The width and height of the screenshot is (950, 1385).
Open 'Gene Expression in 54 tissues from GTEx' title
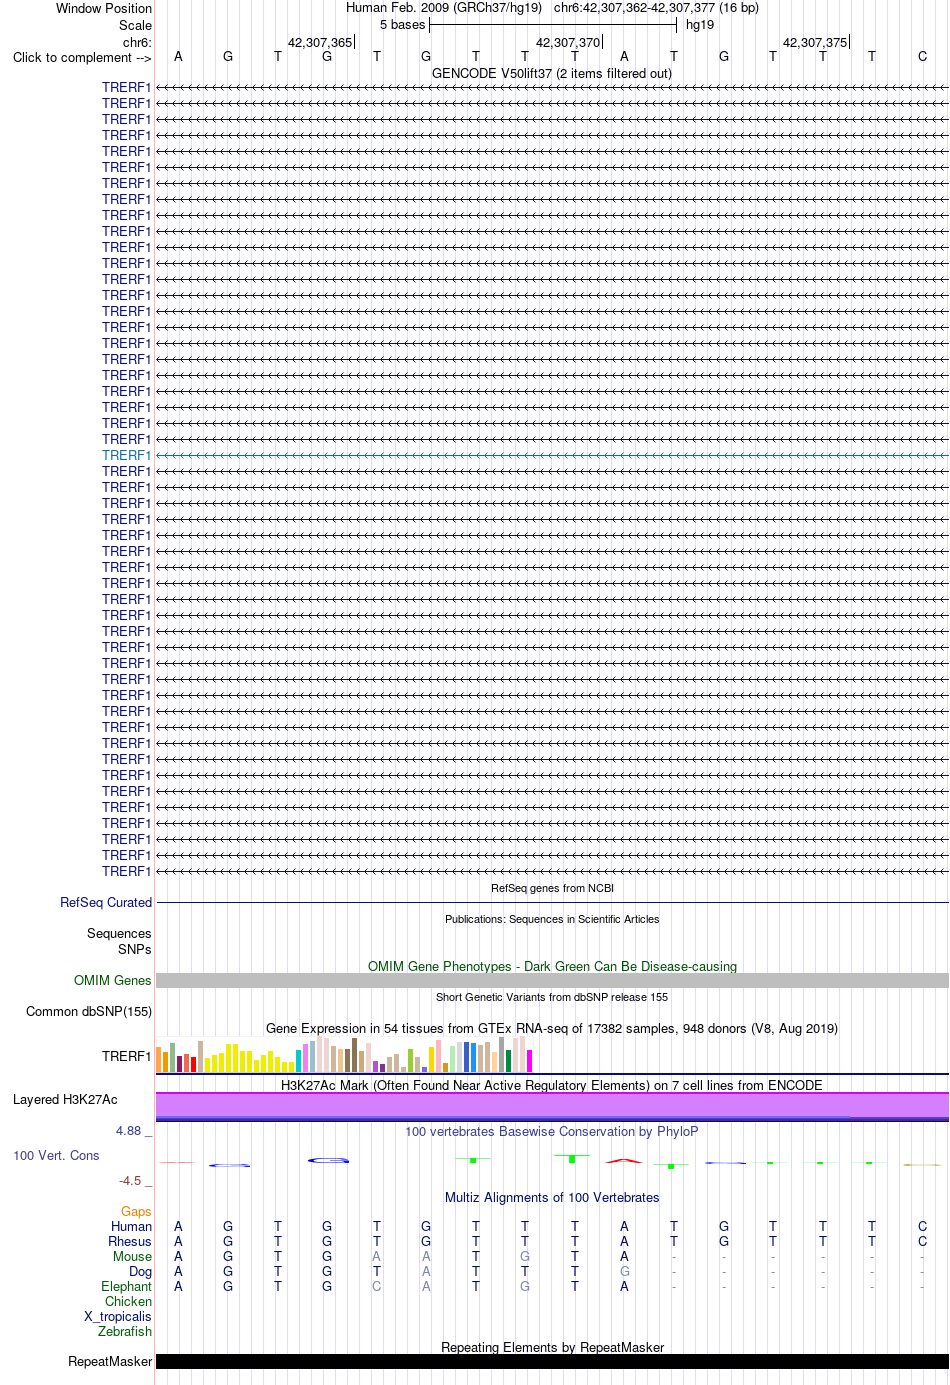tap(552, 1028)
